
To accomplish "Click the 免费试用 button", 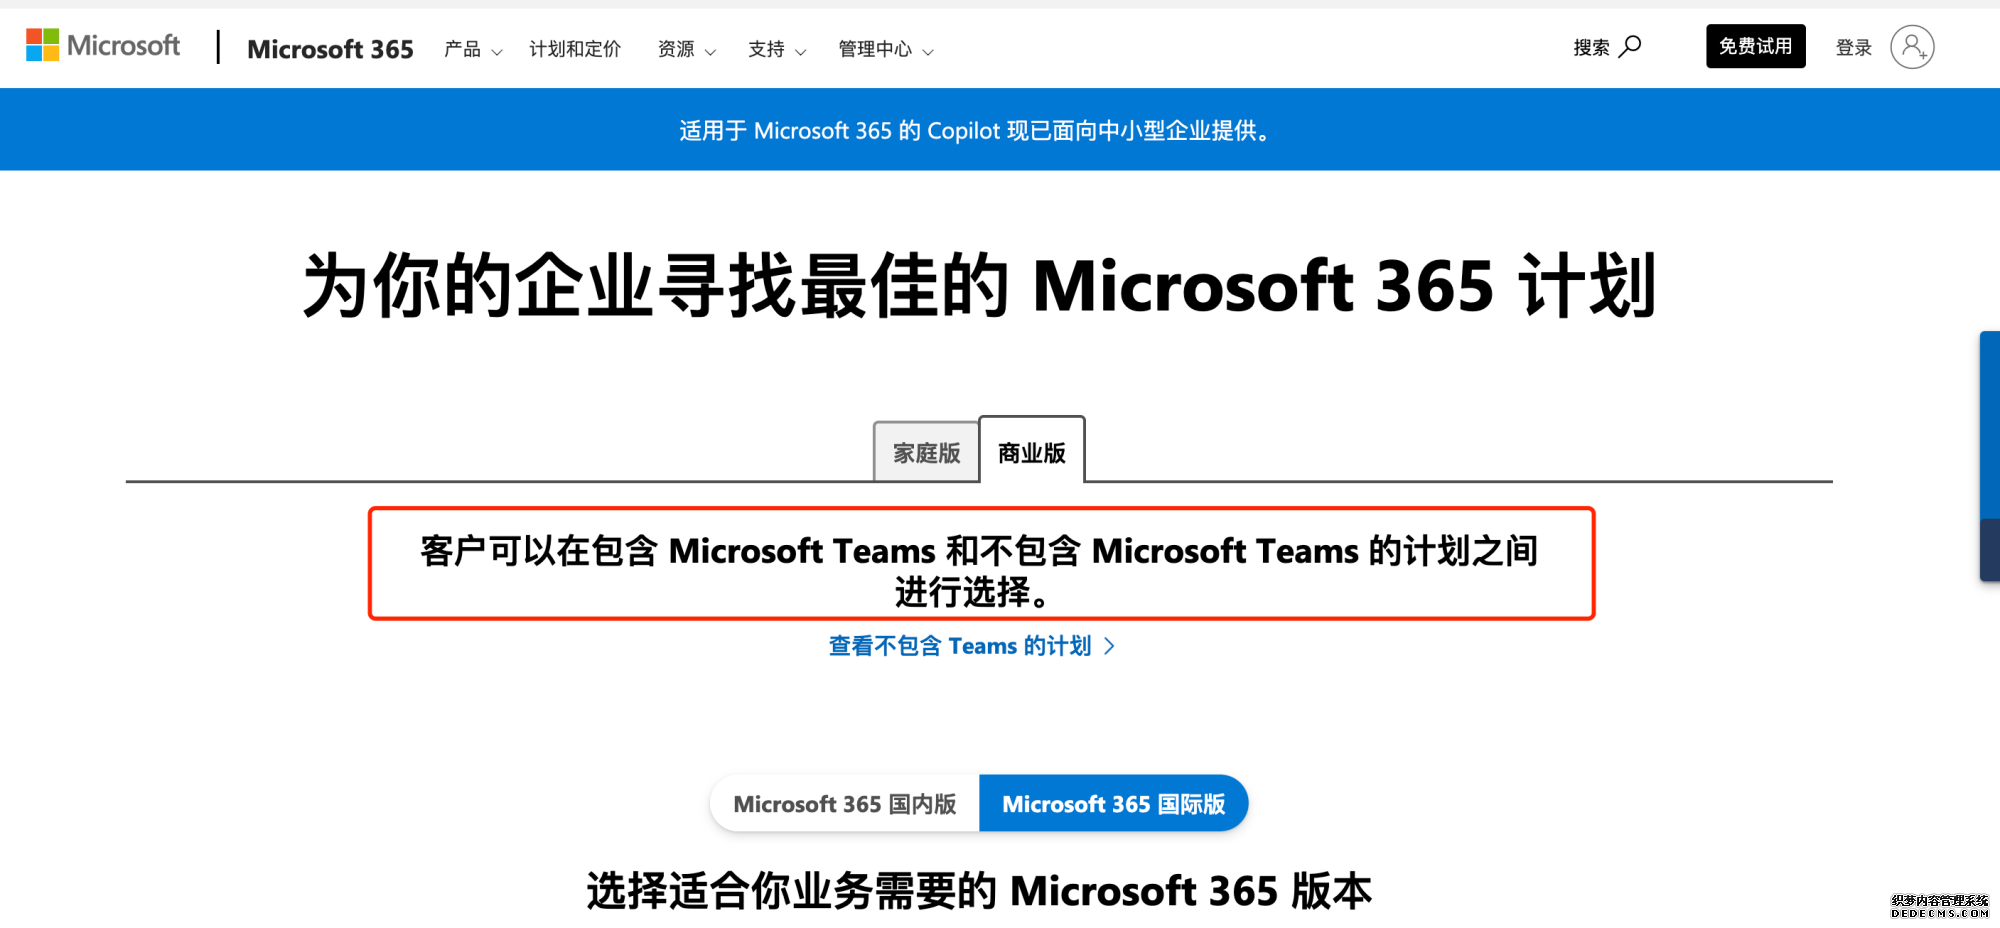I will [x=1756, y=46].
